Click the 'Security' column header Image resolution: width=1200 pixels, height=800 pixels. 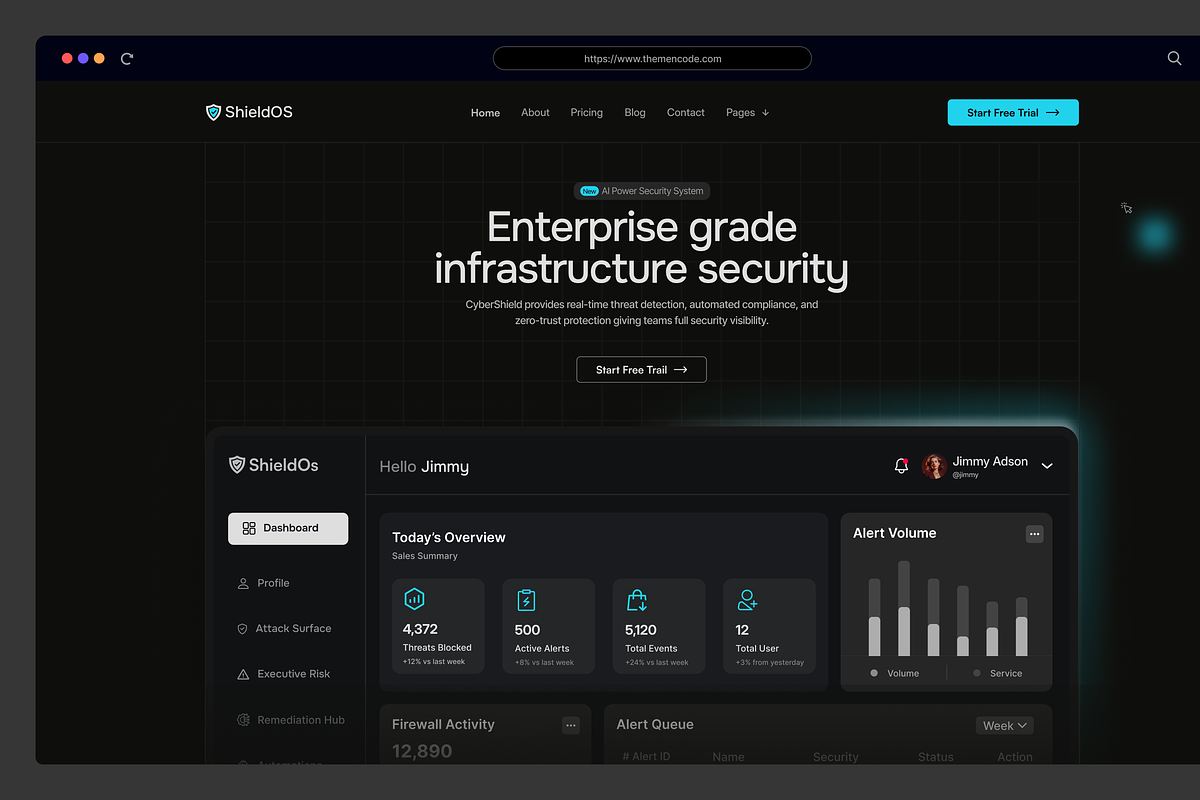coord(836,757)
